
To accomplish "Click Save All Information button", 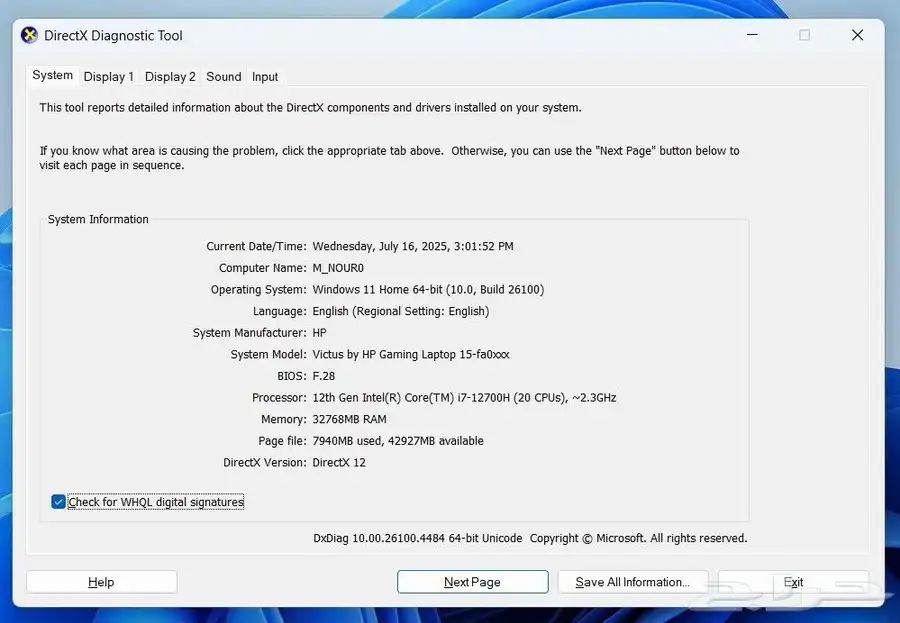I will pyautogui.click(x=633, y=582).
